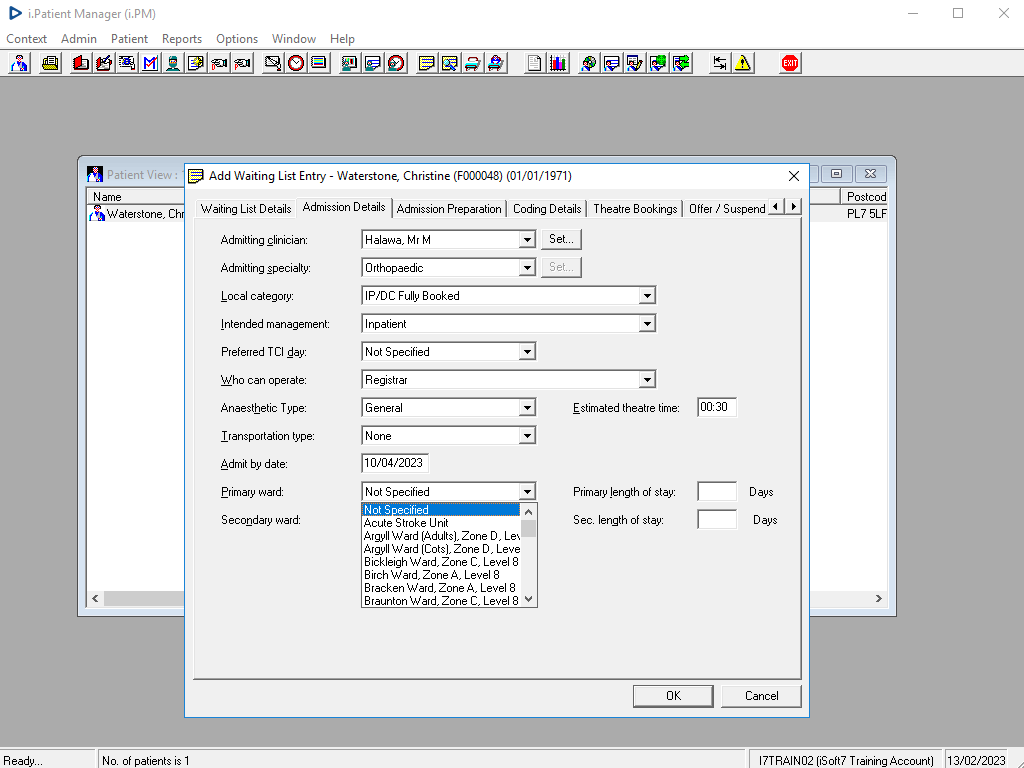
Task: Click the red EXIT stop sign icon
Action: pos(790,63)
